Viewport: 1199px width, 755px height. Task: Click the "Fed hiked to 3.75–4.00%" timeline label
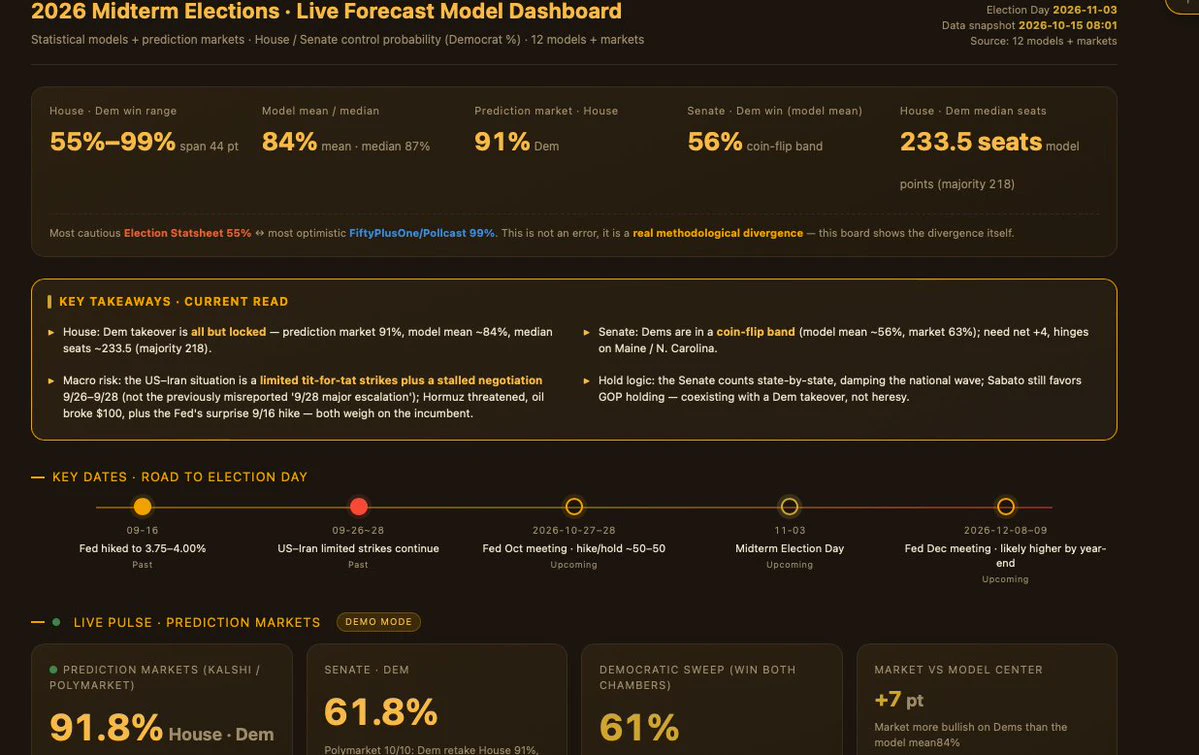(x=142, y=548)
